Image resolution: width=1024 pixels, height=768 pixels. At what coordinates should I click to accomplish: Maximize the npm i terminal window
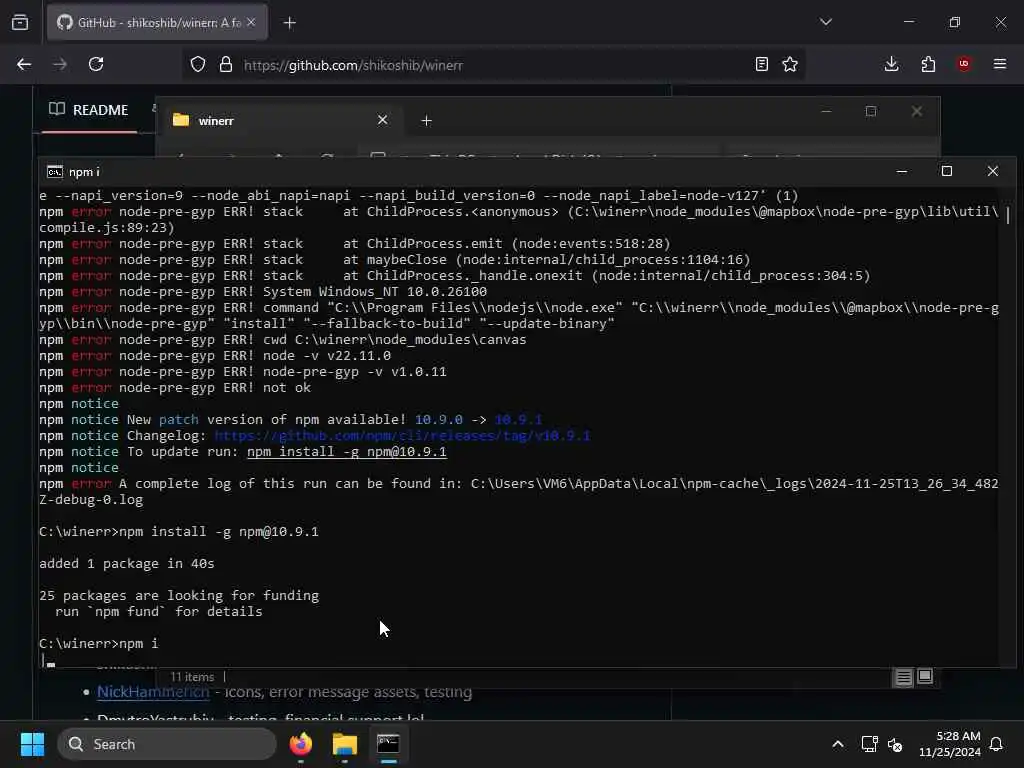tap(947, 171)
